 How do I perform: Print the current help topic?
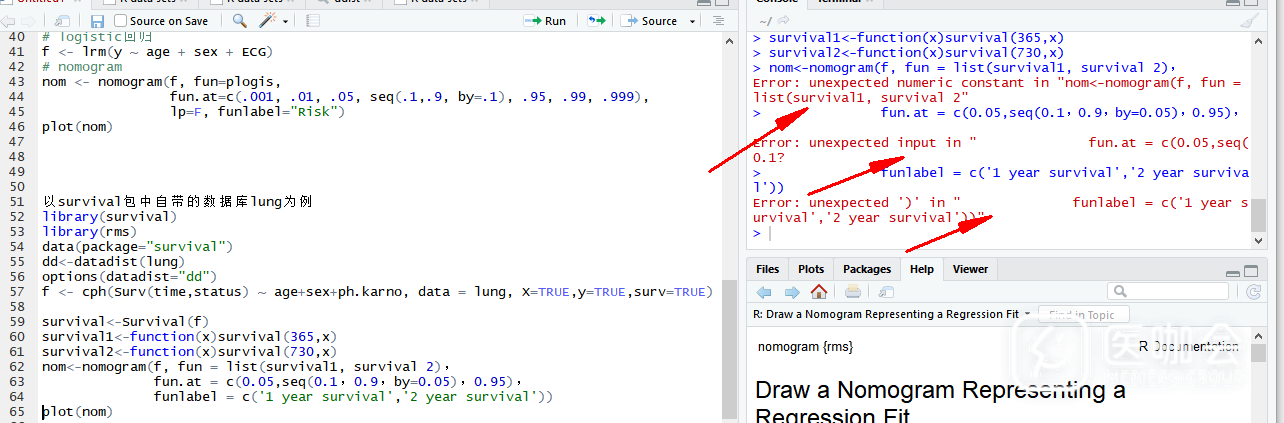coord(852,292)
